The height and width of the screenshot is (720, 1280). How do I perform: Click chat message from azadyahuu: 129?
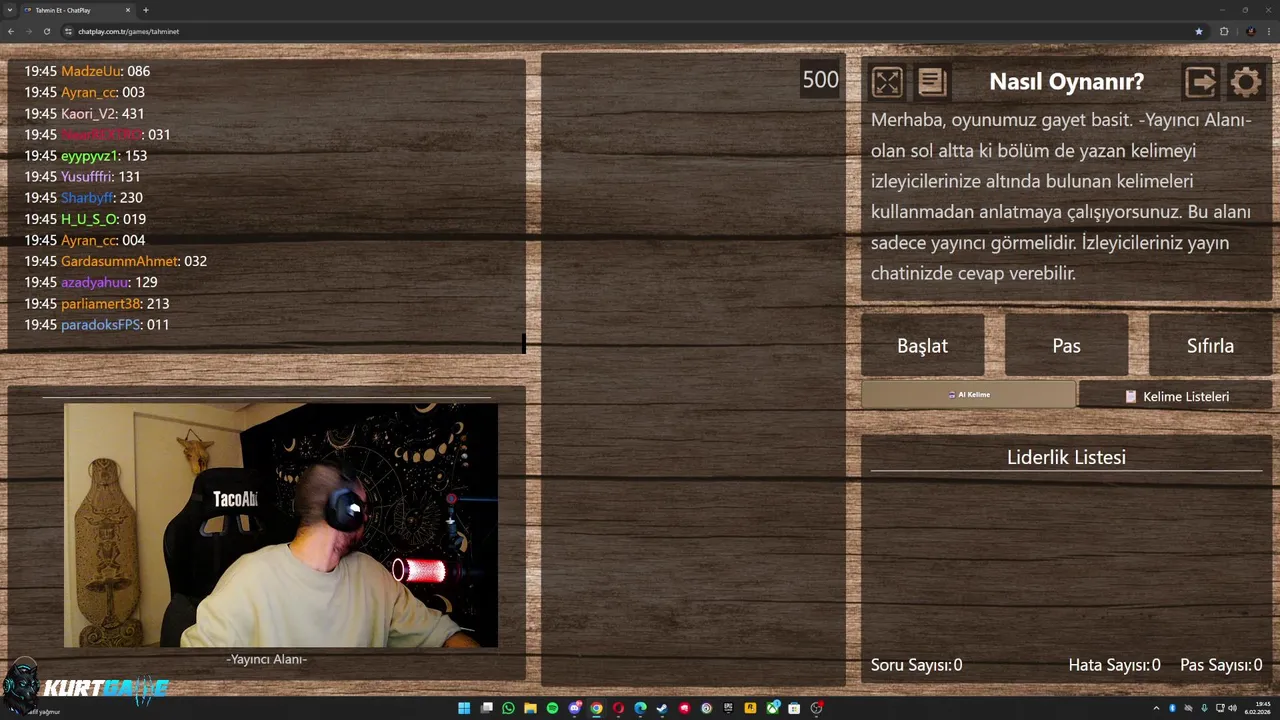click(91, 282)
